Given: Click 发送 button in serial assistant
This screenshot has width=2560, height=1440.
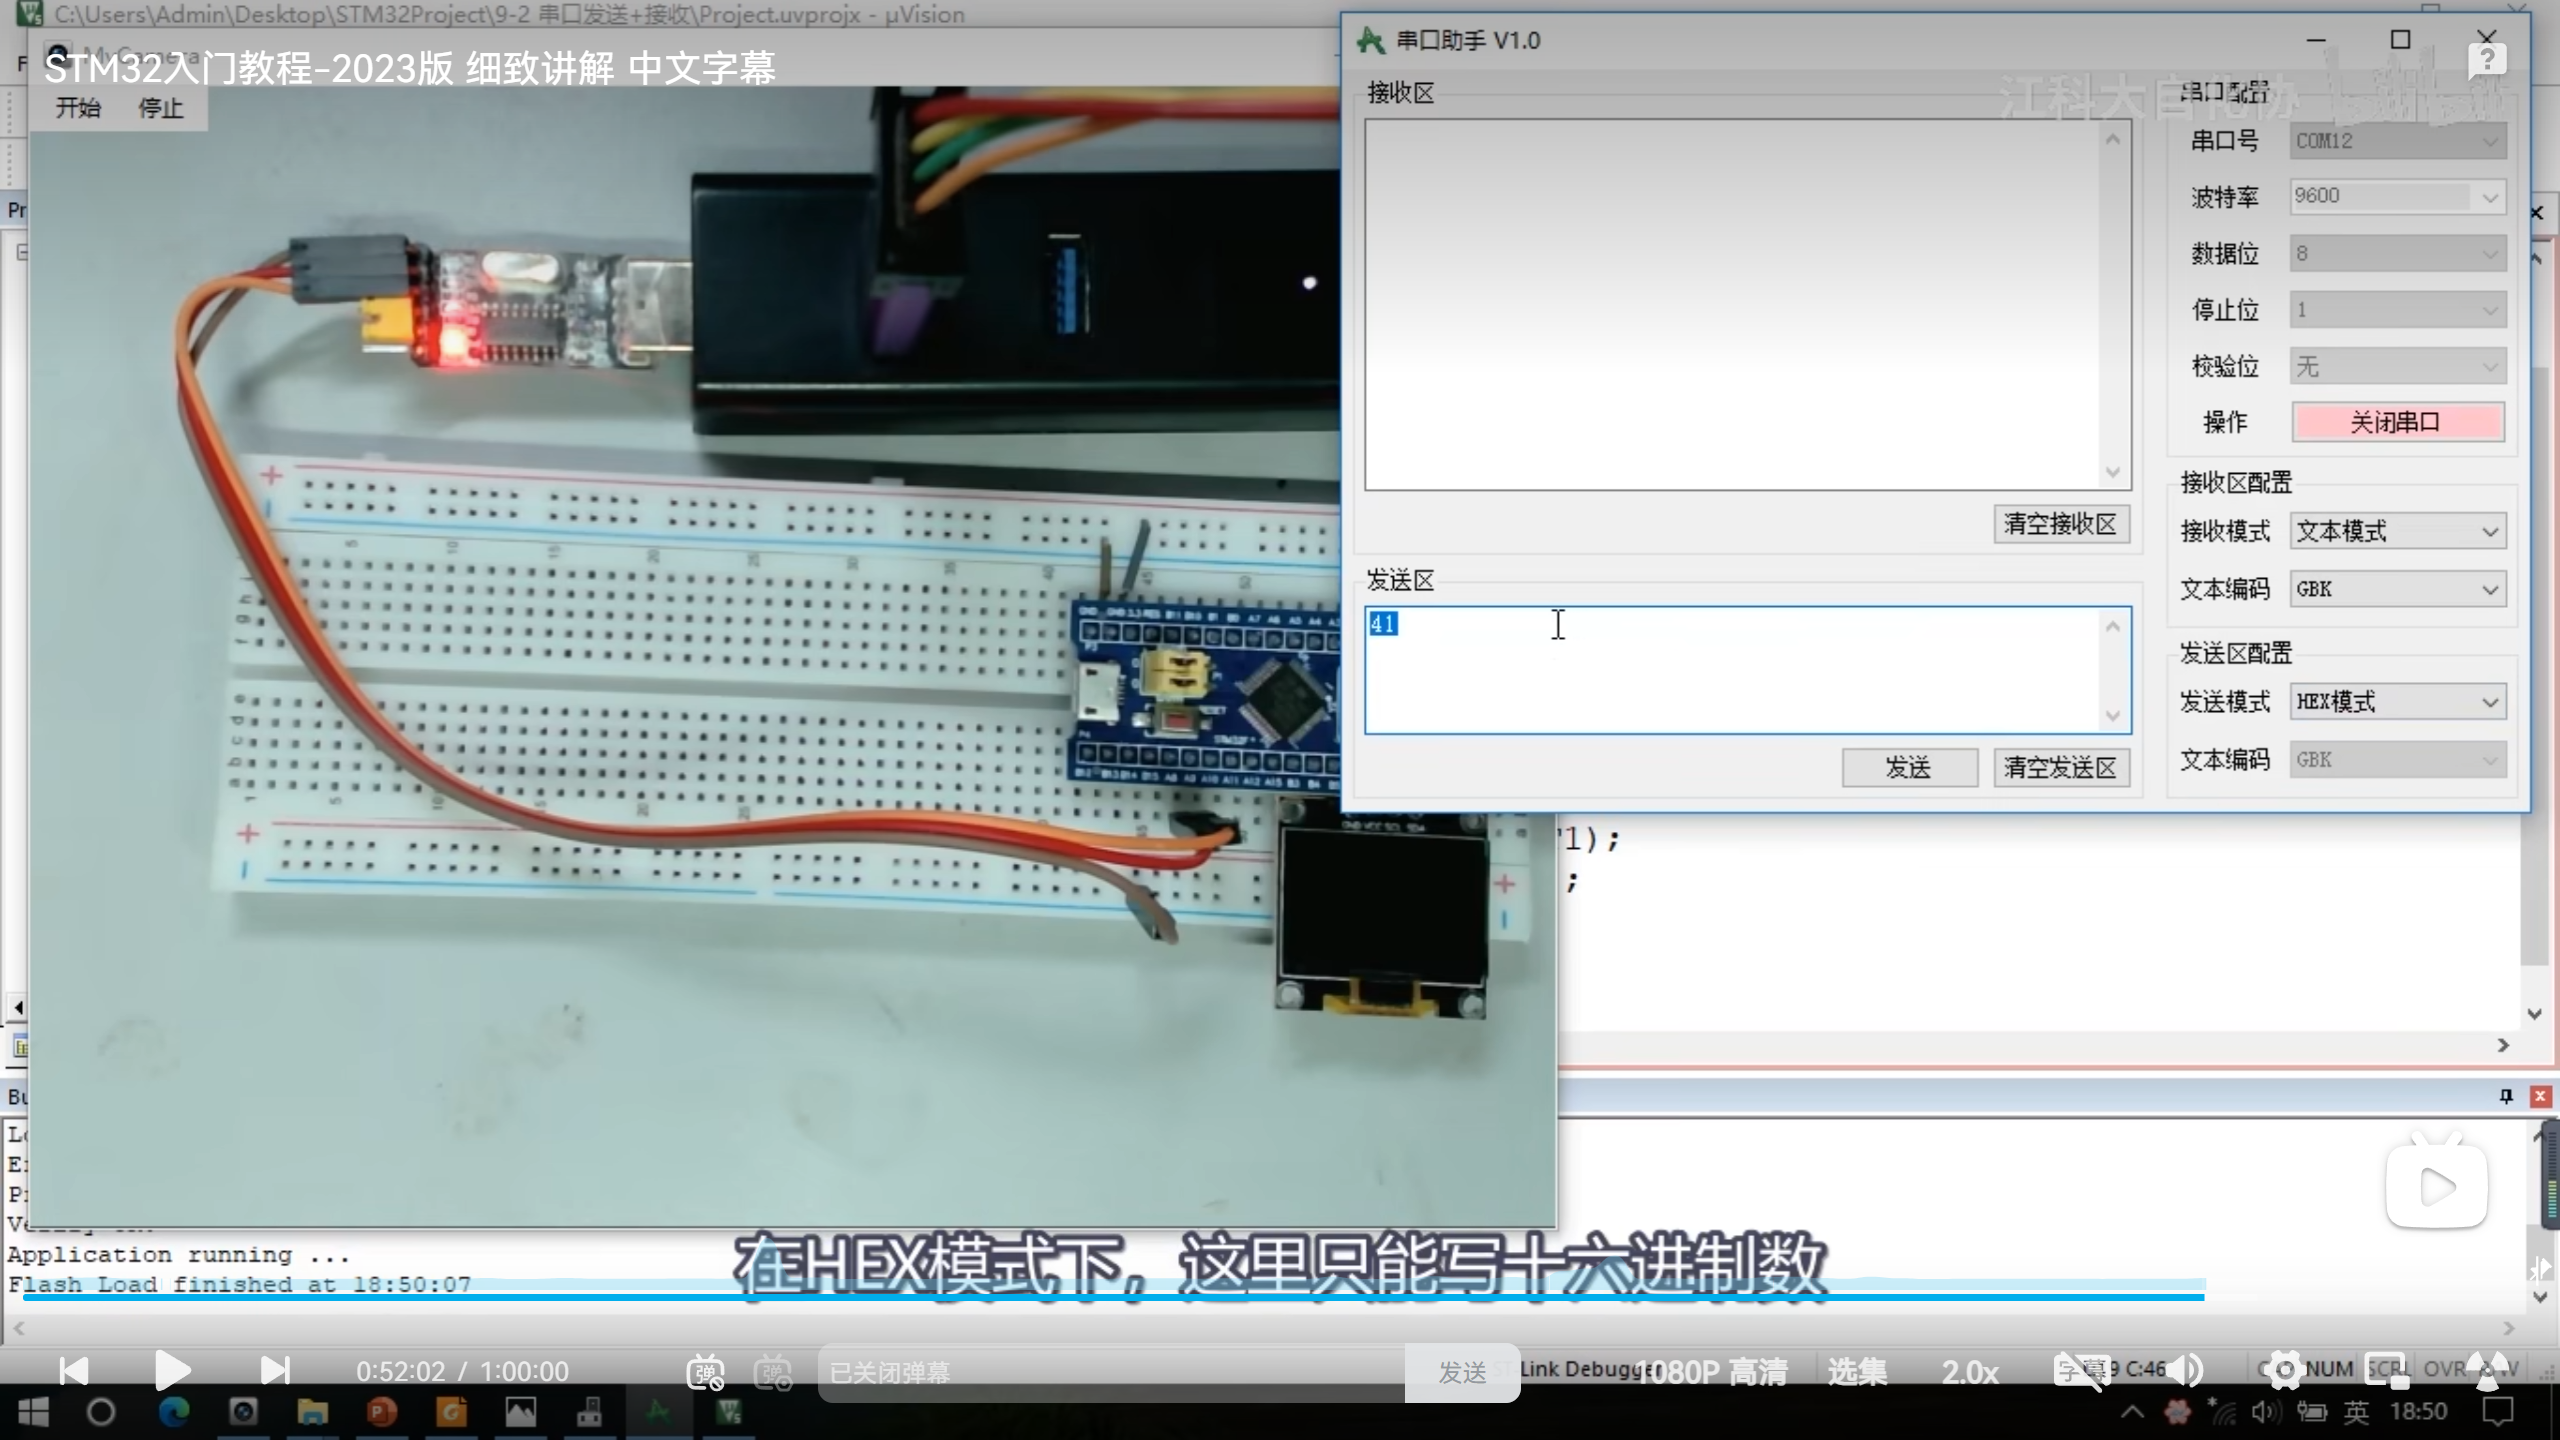Looking at the screenshot, I should click(1908, 768).
